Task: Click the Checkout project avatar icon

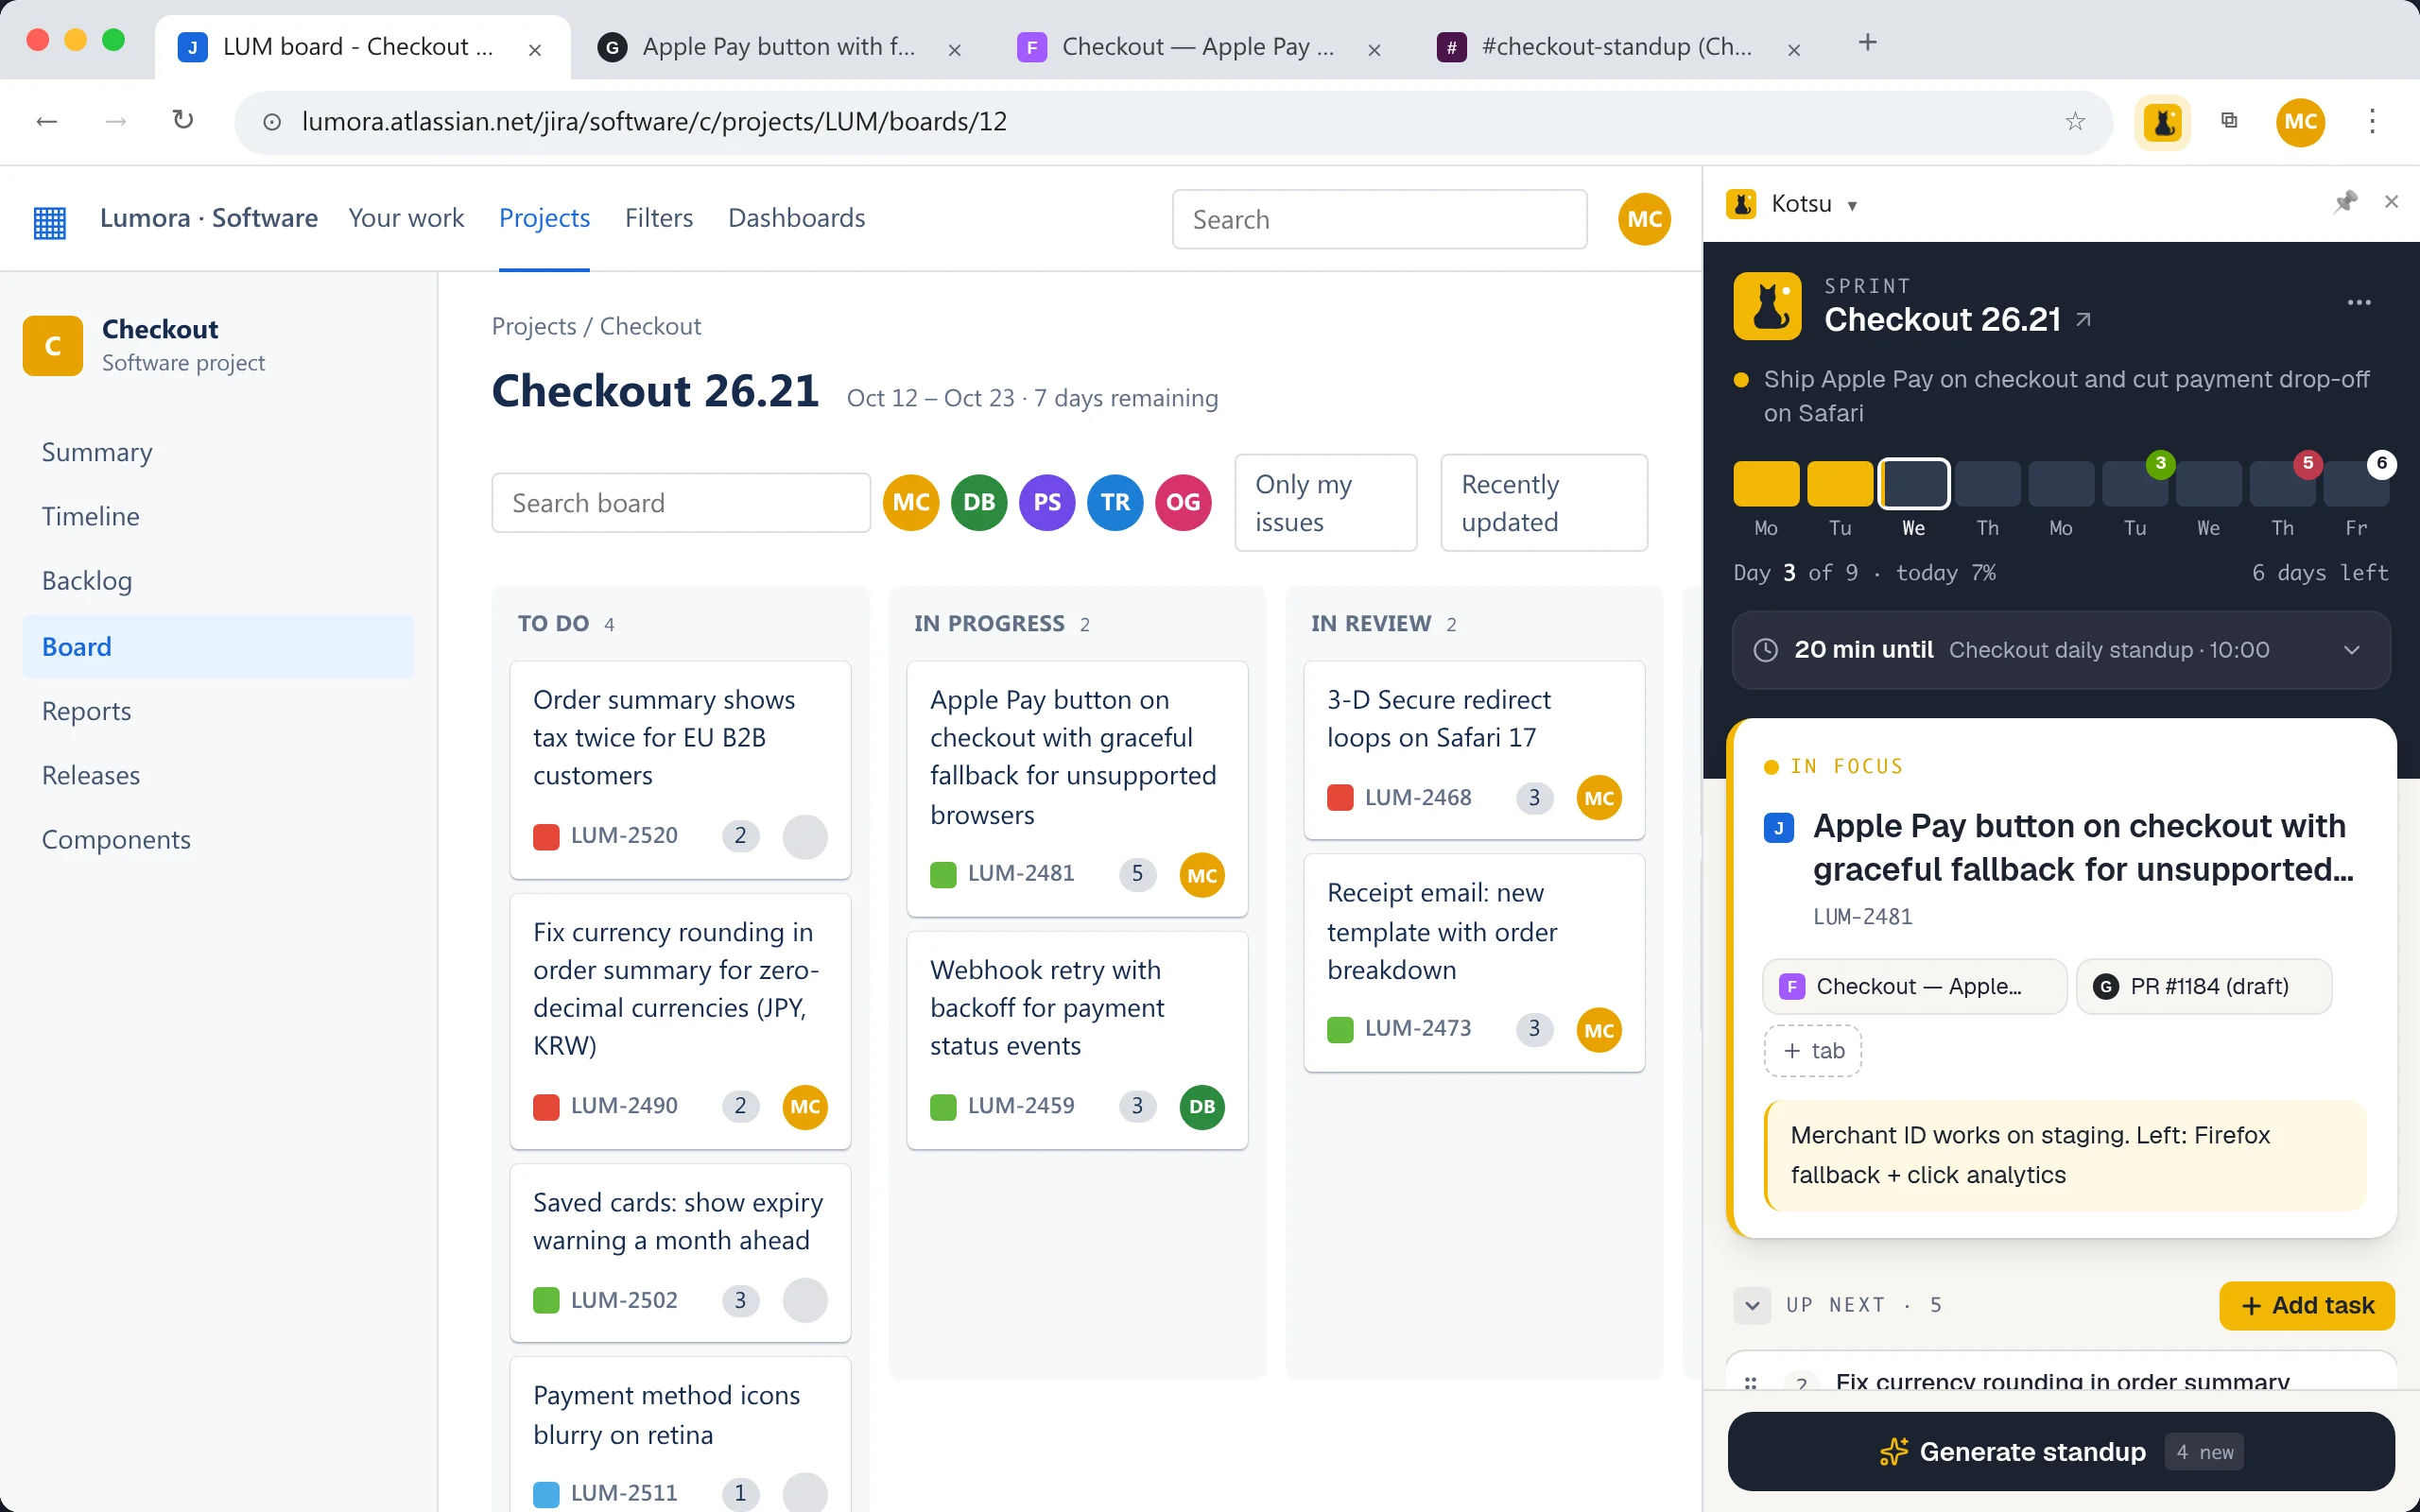Action: 53,346
